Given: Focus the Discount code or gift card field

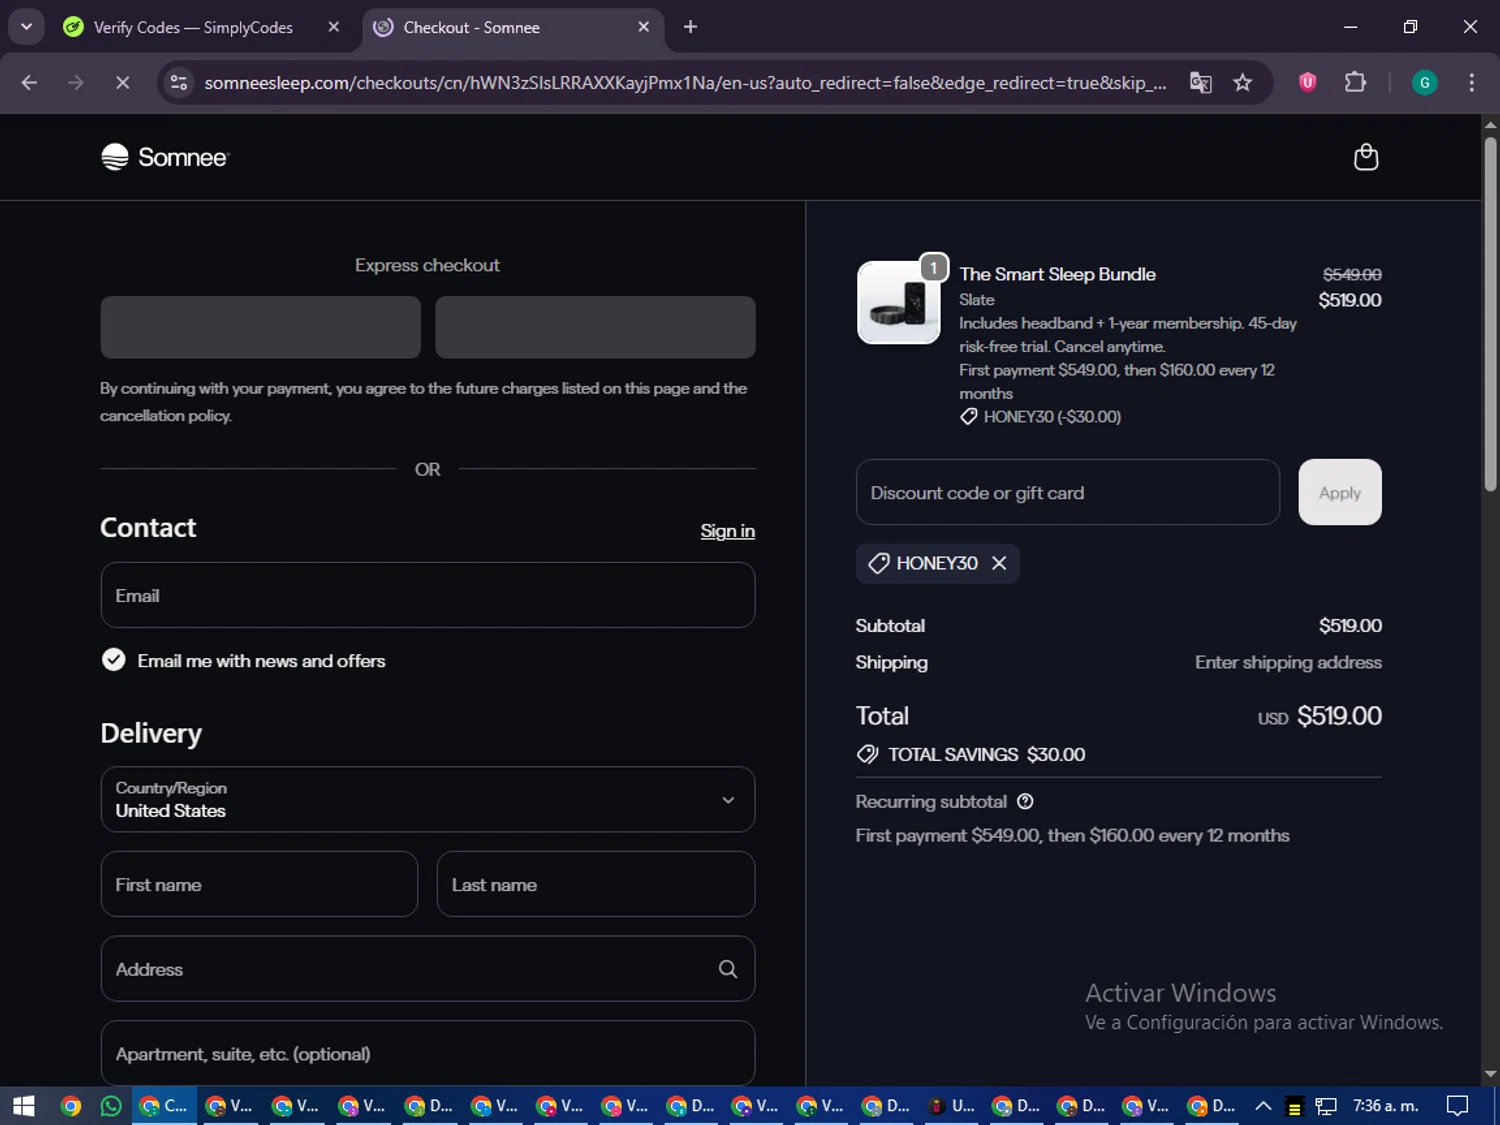Looking at the screenshot, I should pos(1068,492).
